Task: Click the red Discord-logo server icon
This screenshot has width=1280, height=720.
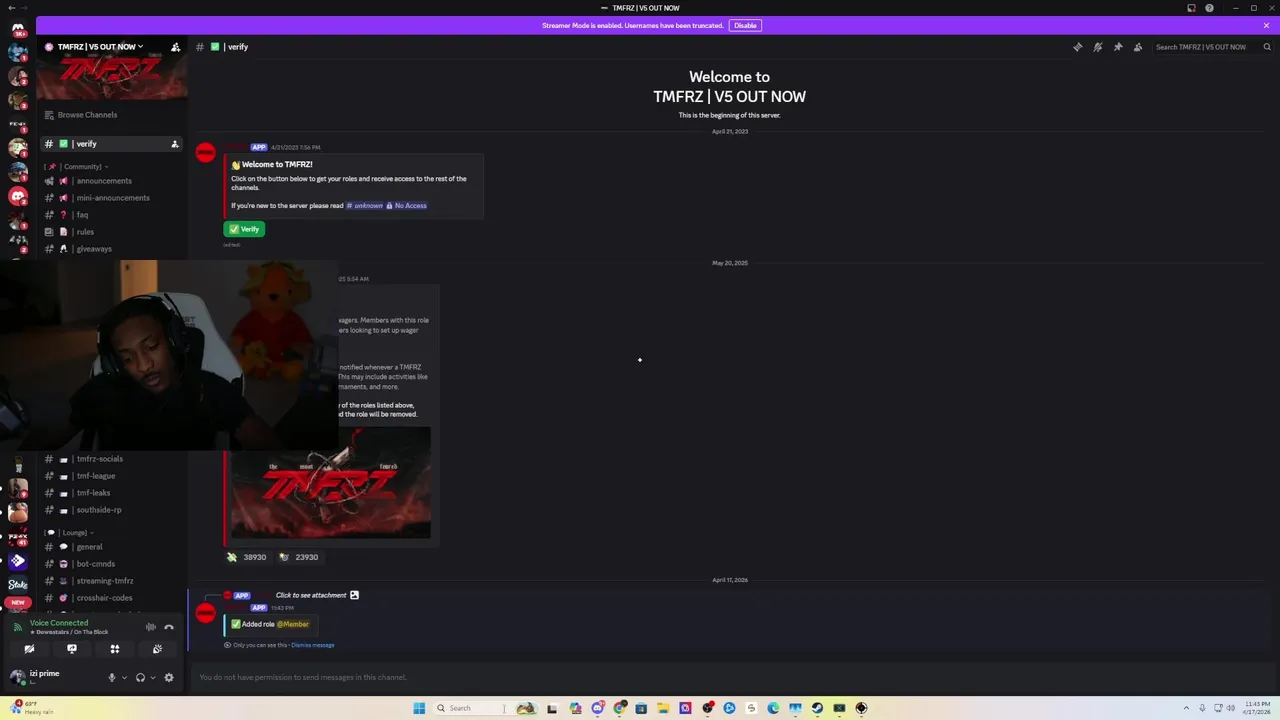Action: pyautogui.click(x=18, y=196)
